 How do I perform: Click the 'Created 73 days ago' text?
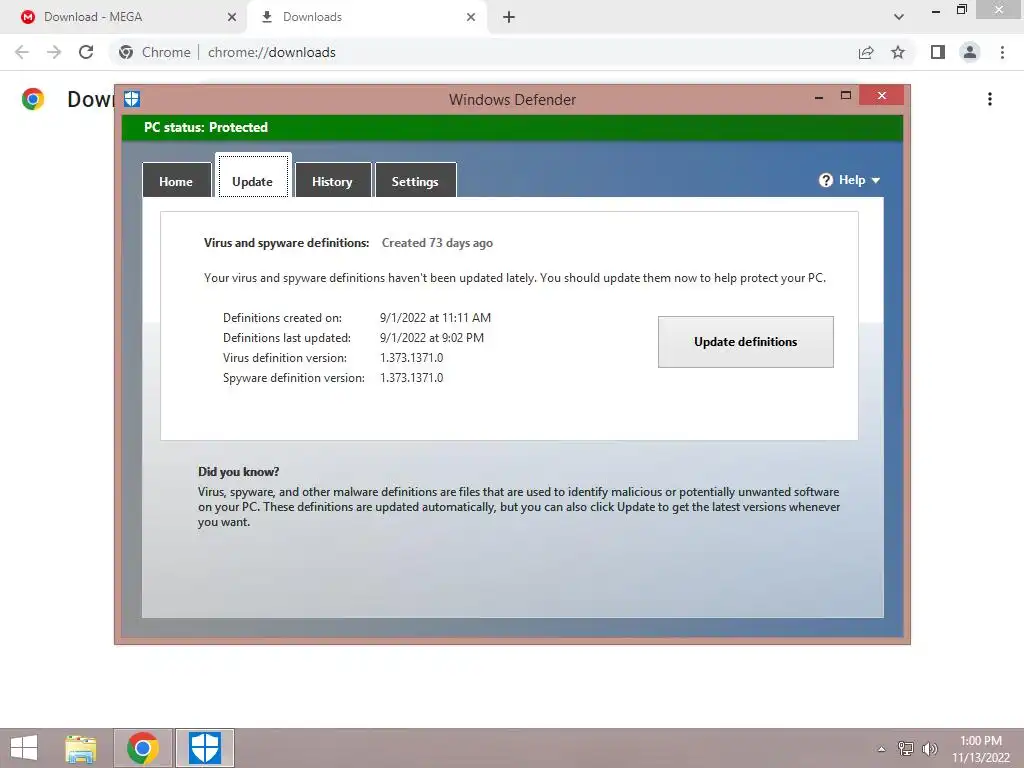[x=437, y=243]
